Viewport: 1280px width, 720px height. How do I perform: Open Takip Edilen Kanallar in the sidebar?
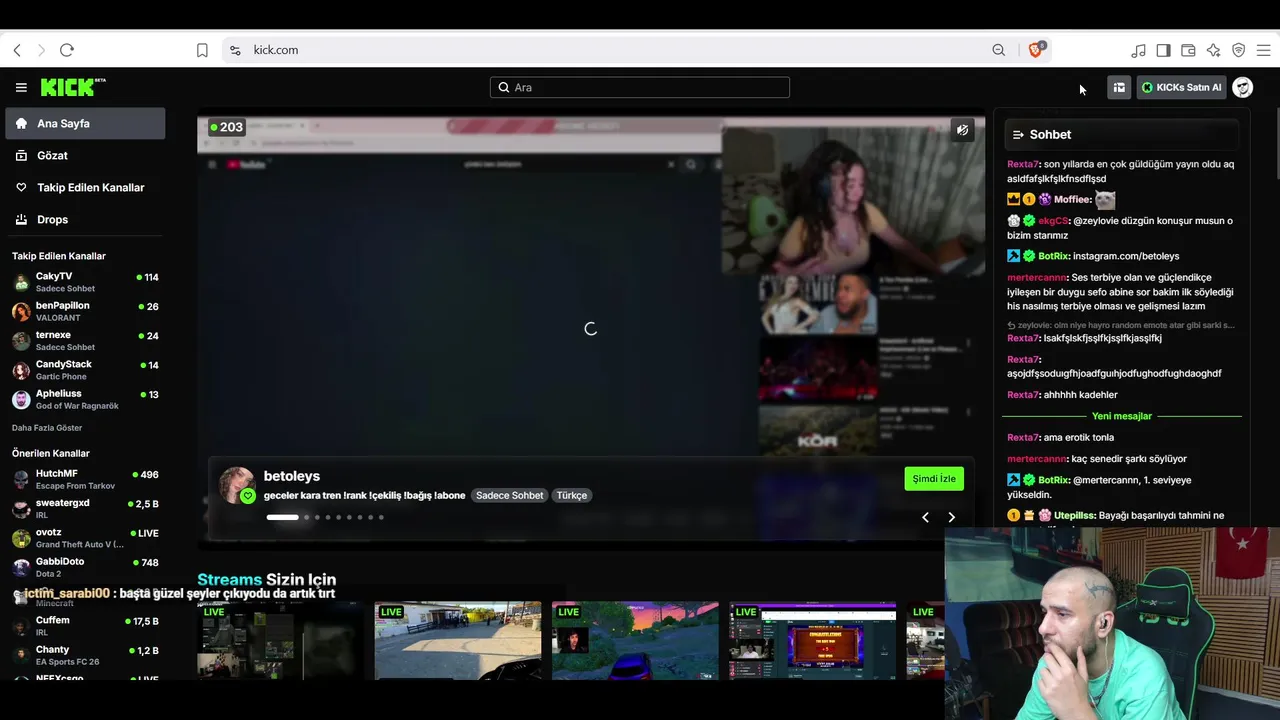pos(85,188)
